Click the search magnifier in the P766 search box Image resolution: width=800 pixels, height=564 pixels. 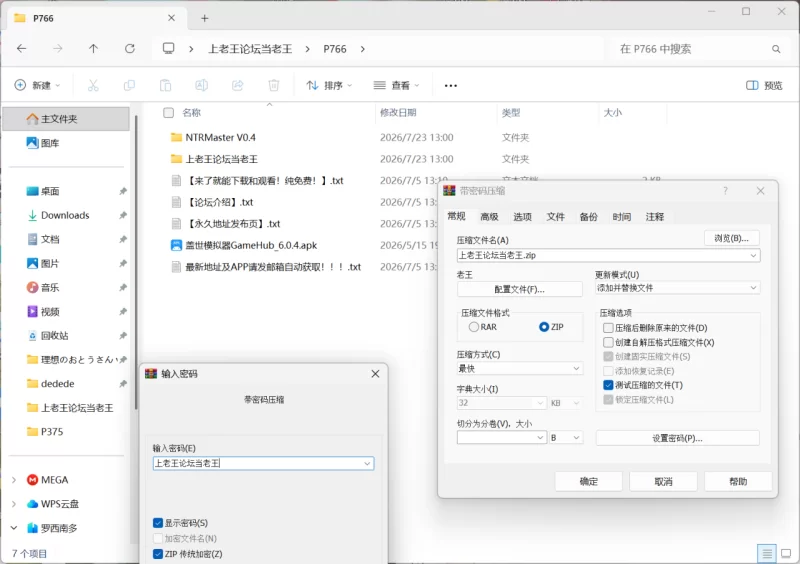point(776,49)
